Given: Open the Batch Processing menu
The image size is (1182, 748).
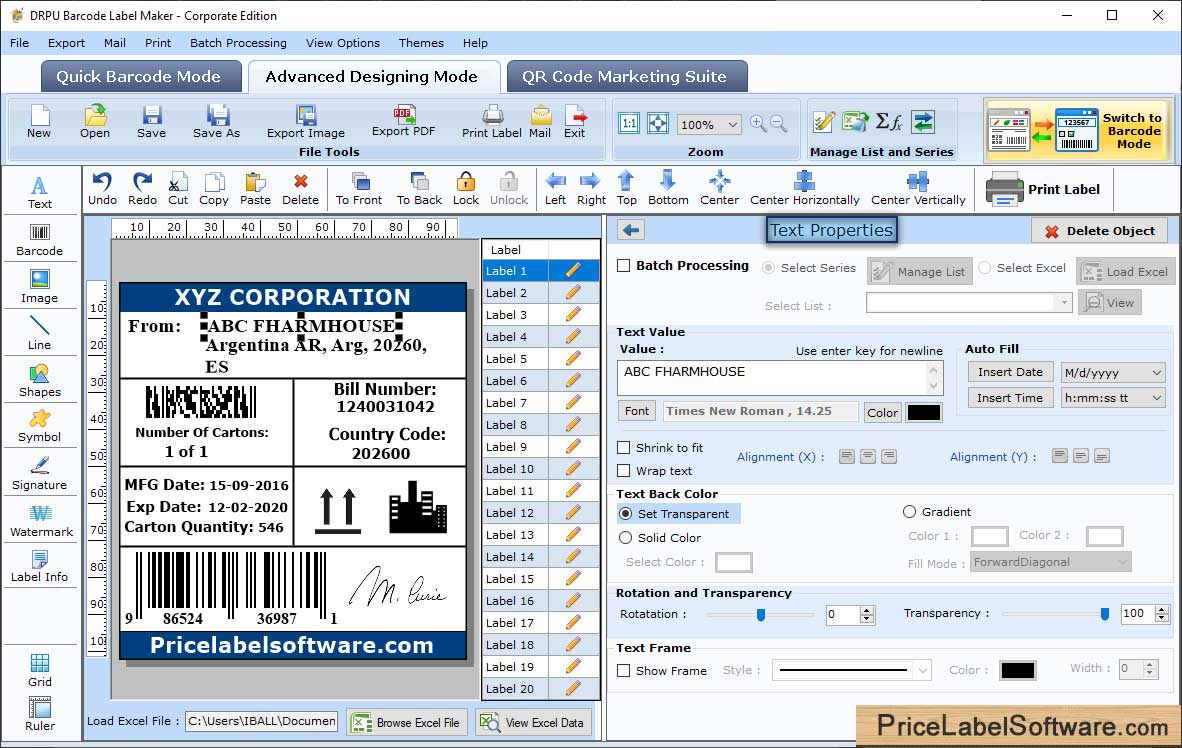Looking at the screenshot, I should 238,43.
